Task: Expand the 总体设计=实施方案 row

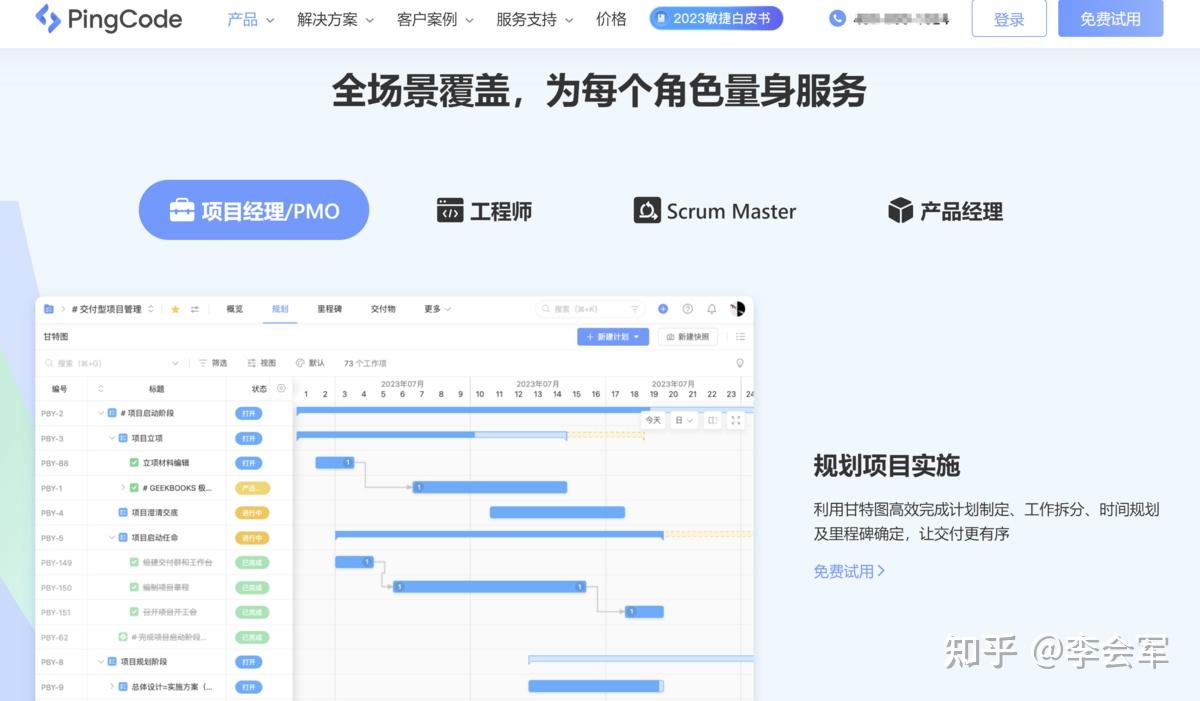Action: pos(112,686)
